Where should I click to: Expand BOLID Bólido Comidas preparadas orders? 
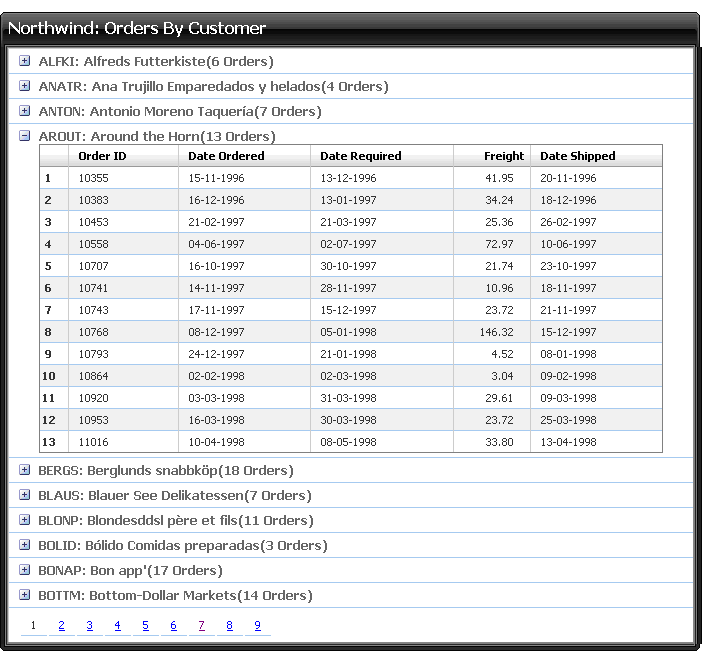(25, 545)
